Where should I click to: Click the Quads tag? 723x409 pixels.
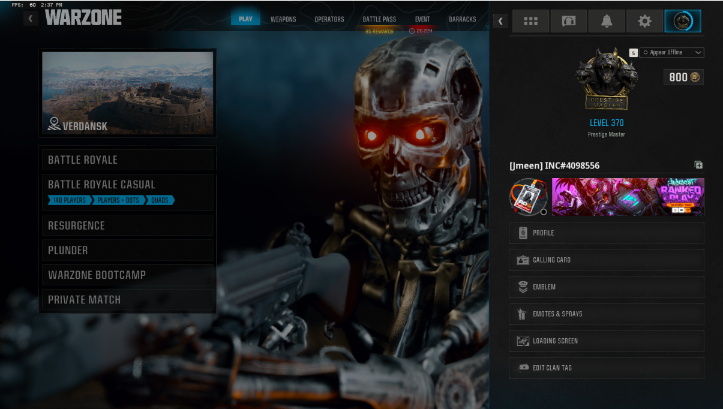click(160, 200)
